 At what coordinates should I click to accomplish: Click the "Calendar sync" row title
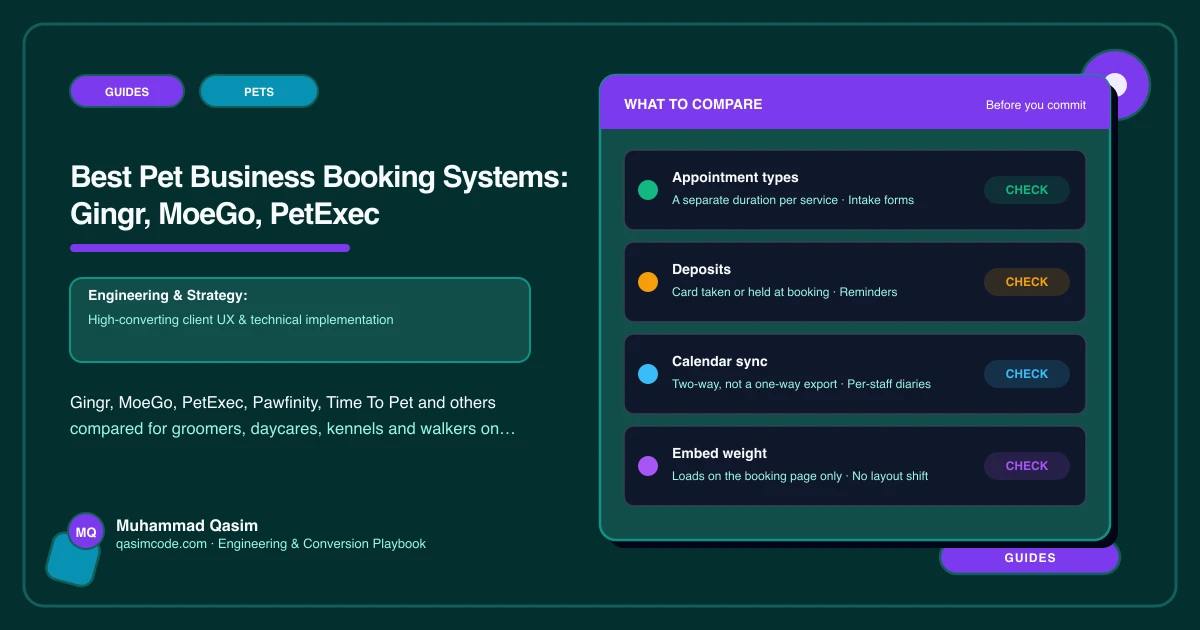[x=720, y=362]
